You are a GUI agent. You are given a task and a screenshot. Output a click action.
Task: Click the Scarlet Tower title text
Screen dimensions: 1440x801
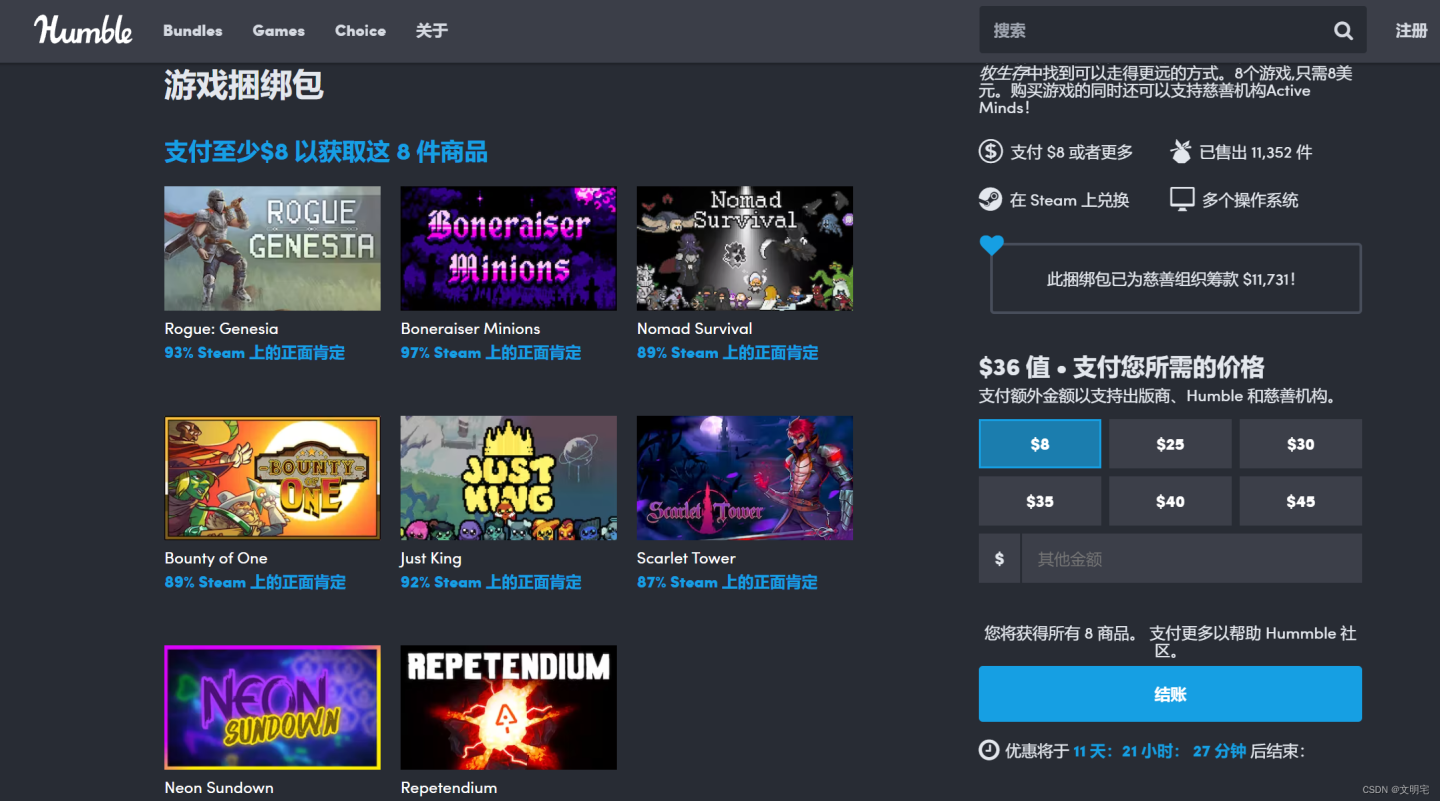[x=686, y=558]
